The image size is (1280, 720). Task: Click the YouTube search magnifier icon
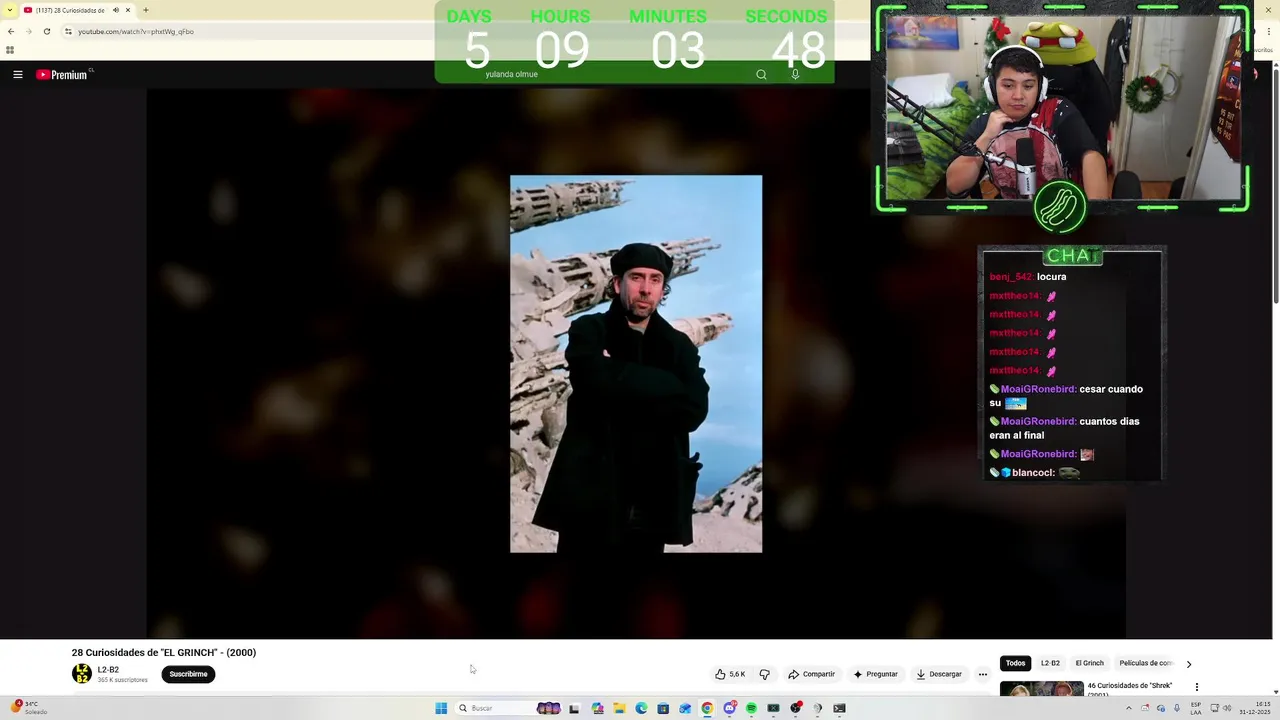[761, 74]
